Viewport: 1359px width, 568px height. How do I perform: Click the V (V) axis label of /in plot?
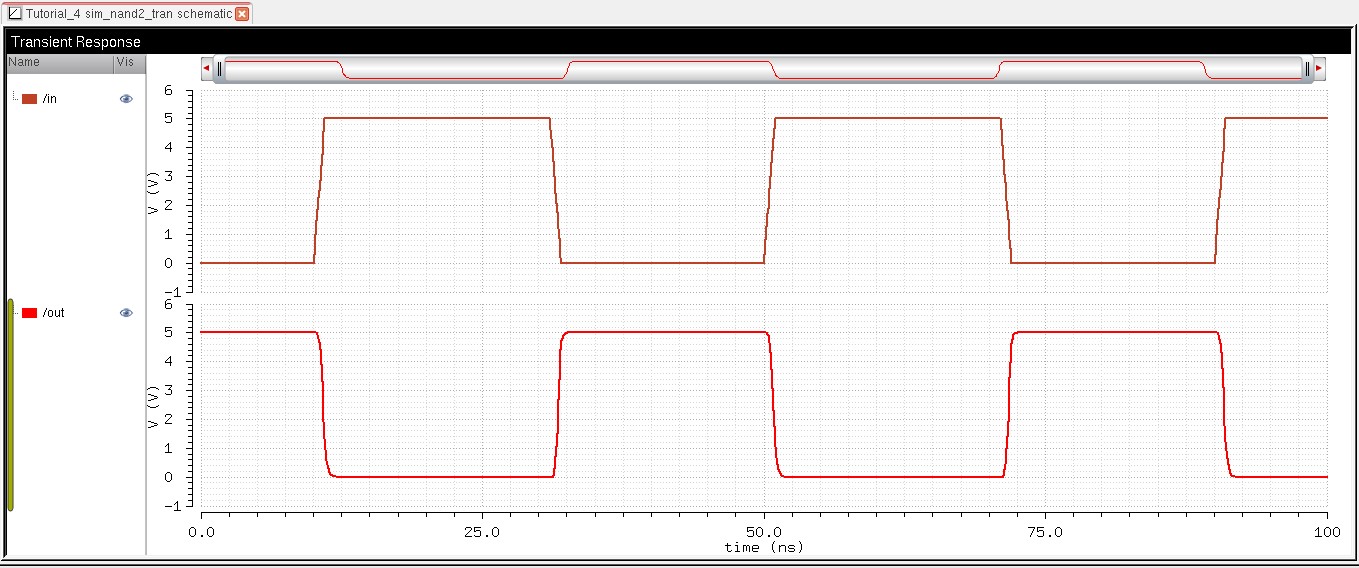tap(153, 192)
